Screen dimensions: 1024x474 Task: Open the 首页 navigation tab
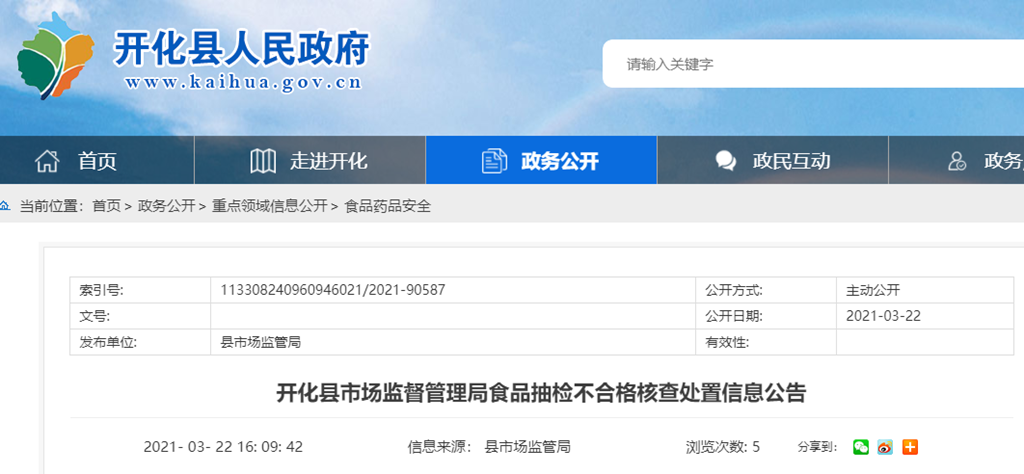point(98,161)
